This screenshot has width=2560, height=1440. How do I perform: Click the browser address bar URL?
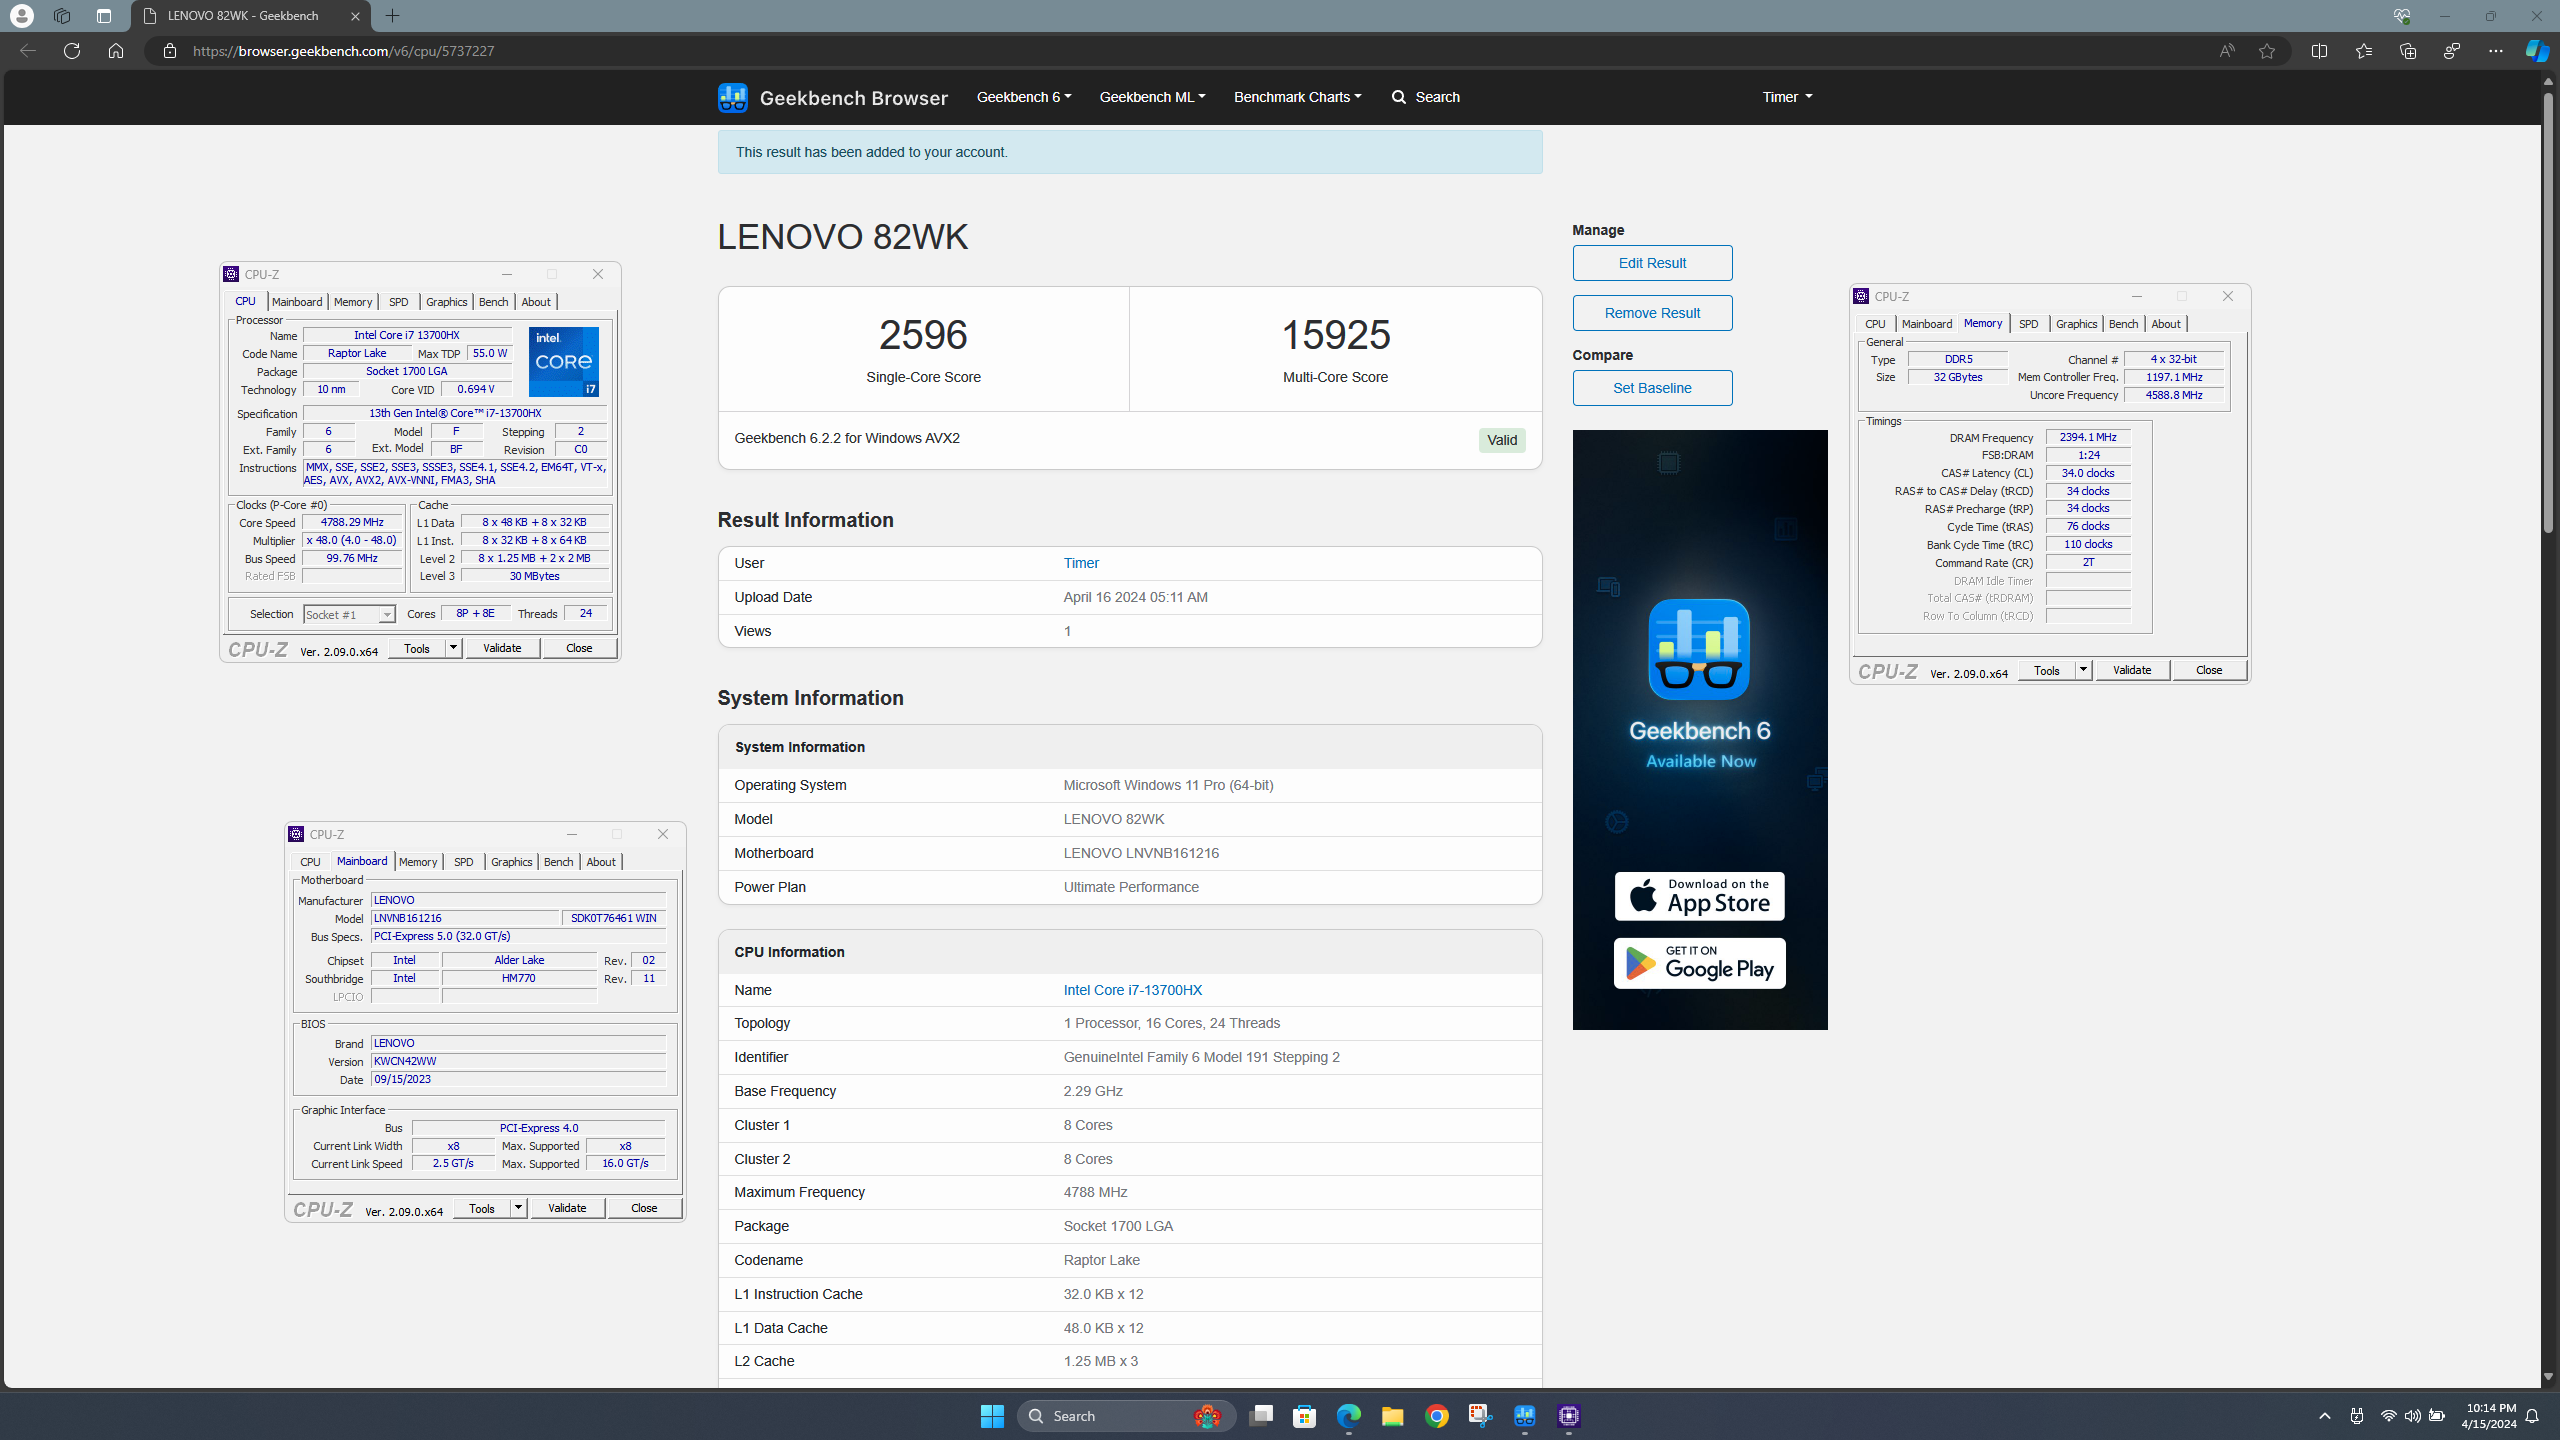tap(343, 51)
